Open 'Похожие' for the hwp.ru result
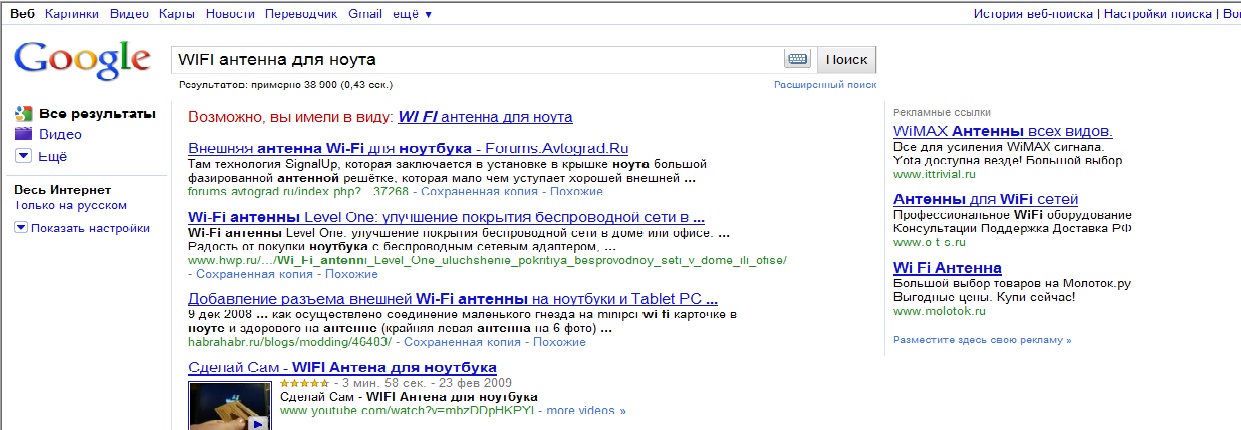 point(351,274)
